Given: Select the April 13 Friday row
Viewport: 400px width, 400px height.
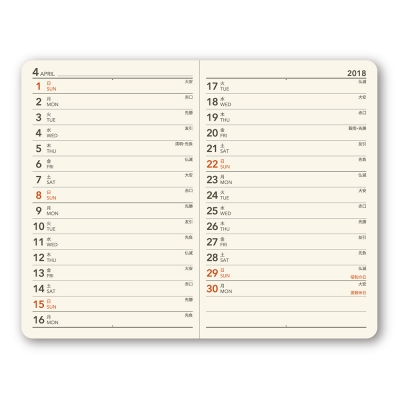Looking at the screenshot, I should click(113, 273).
